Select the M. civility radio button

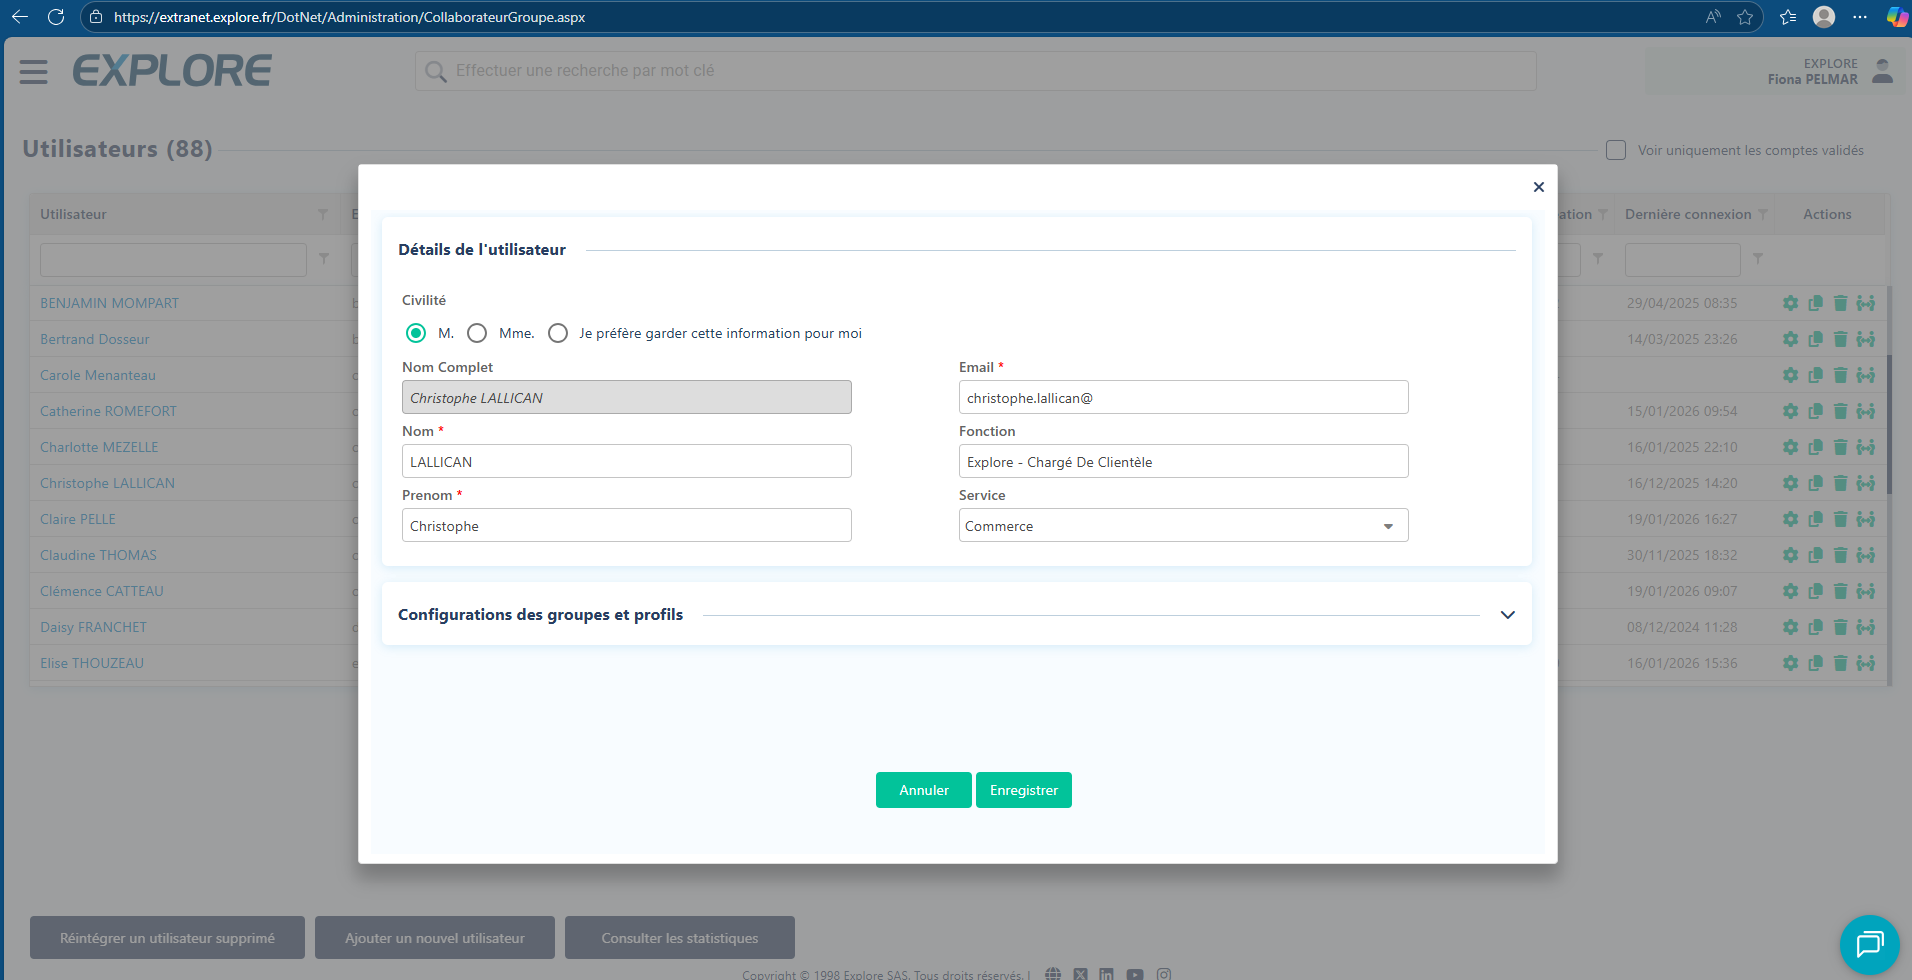click(416, 333)
